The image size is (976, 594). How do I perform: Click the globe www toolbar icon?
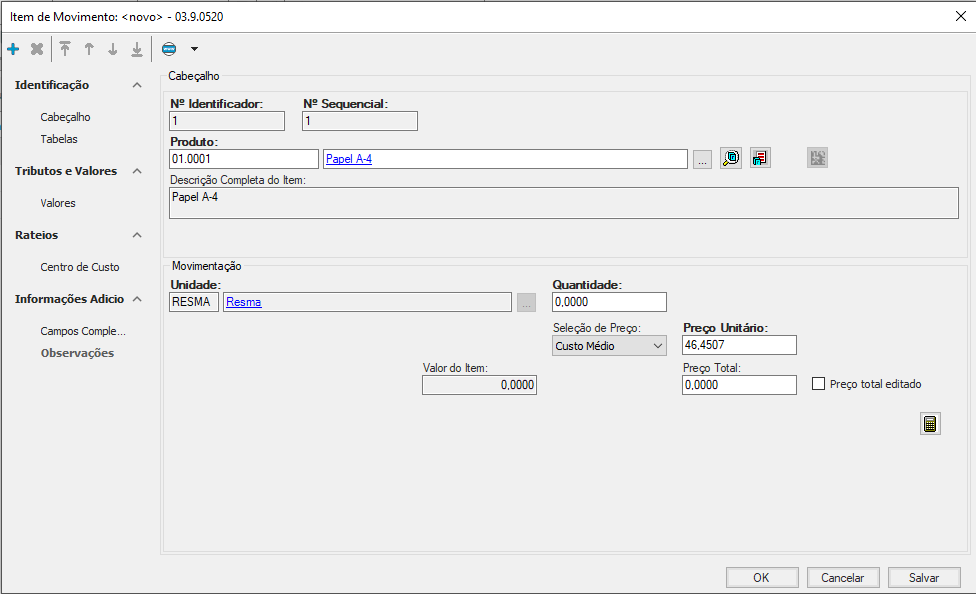coord(169,49)
